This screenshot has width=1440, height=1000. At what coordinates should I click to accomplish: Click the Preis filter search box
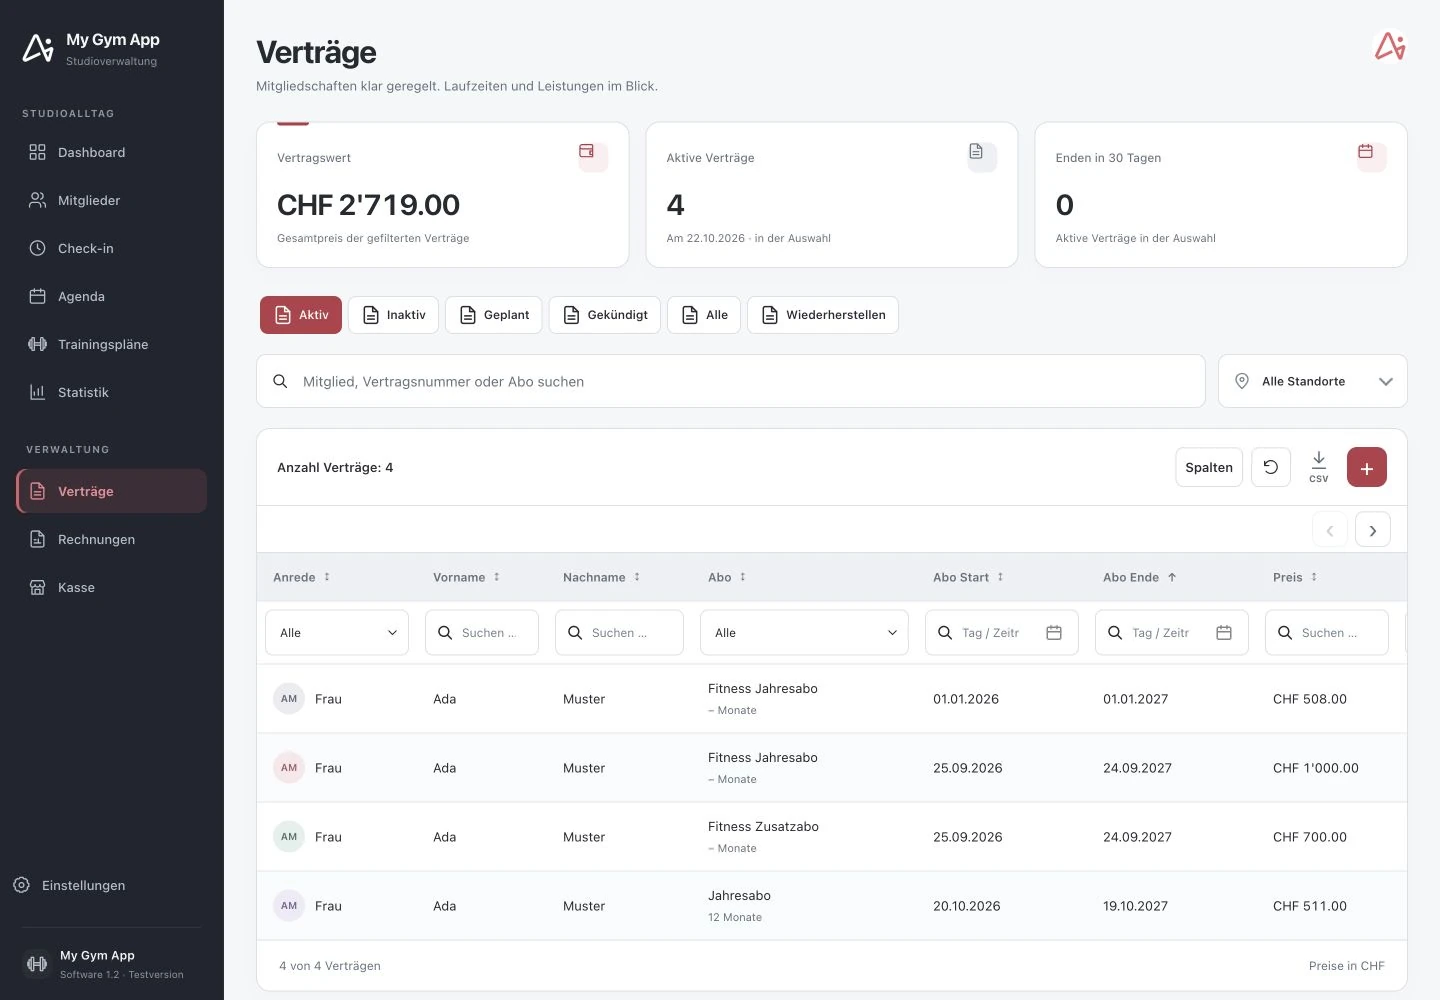(1327, 633)
